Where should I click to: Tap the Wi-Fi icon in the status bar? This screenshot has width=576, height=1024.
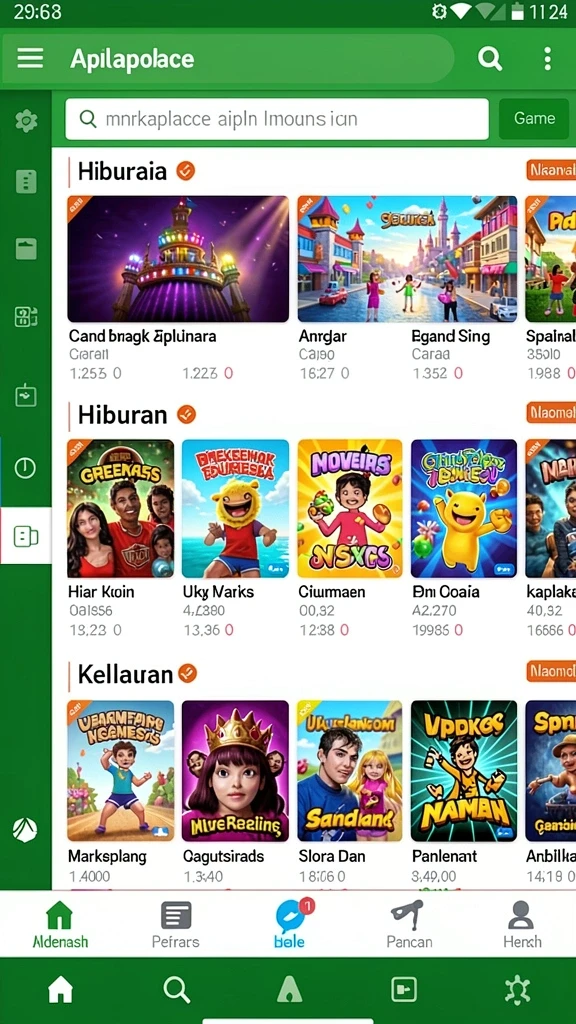(462, 12)
